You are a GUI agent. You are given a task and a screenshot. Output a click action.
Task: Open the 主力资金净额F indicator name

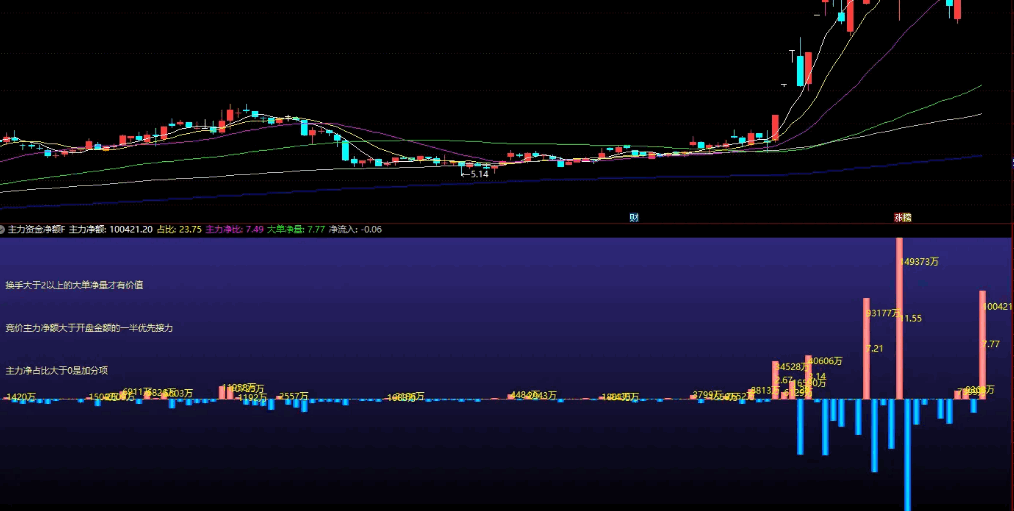pyautogui.click(x=36, y=230)
